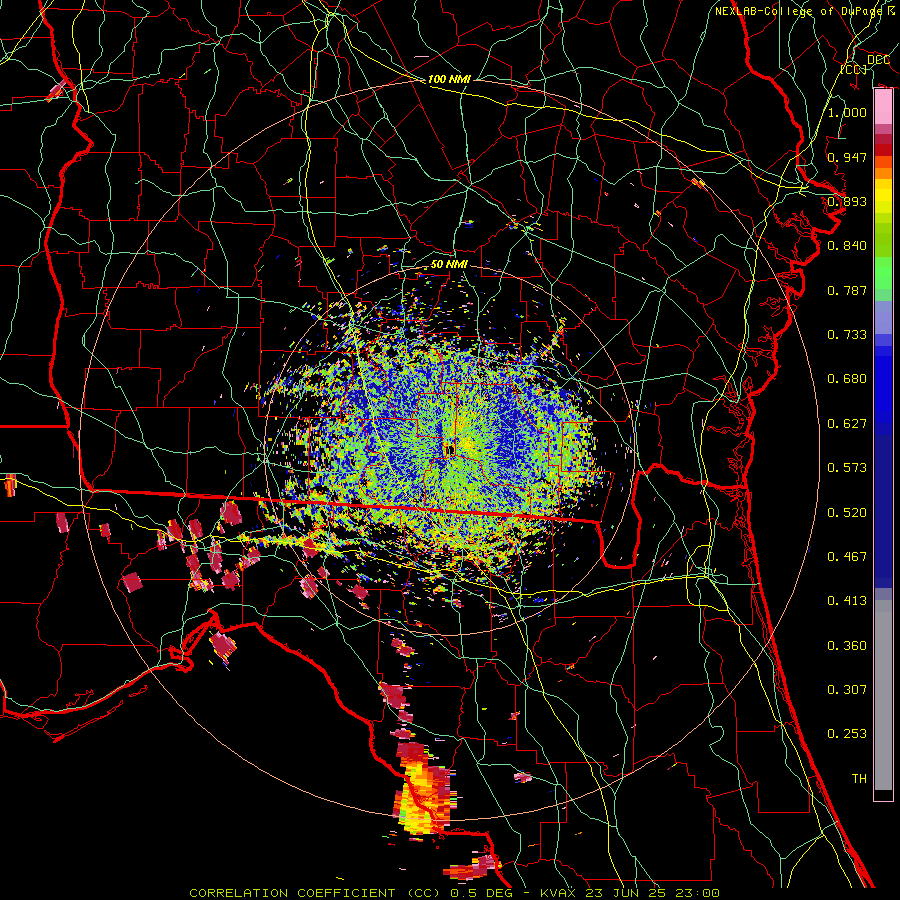This screenshot has height=900, width=900.
Task: Click the 50 NMI range ring label
Action: [x=449, y=265]
